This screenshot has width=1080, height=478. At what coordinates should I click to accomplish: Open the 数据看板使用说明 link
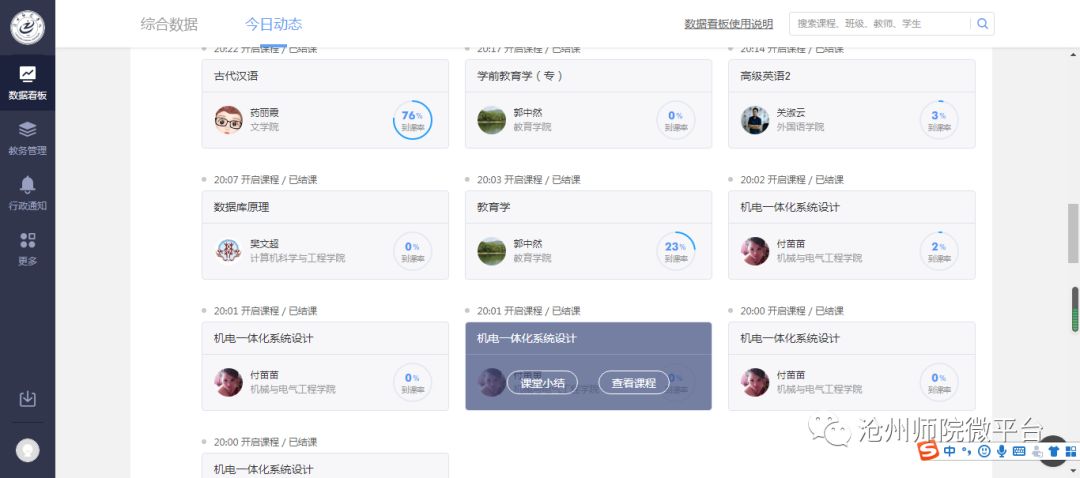729,24
